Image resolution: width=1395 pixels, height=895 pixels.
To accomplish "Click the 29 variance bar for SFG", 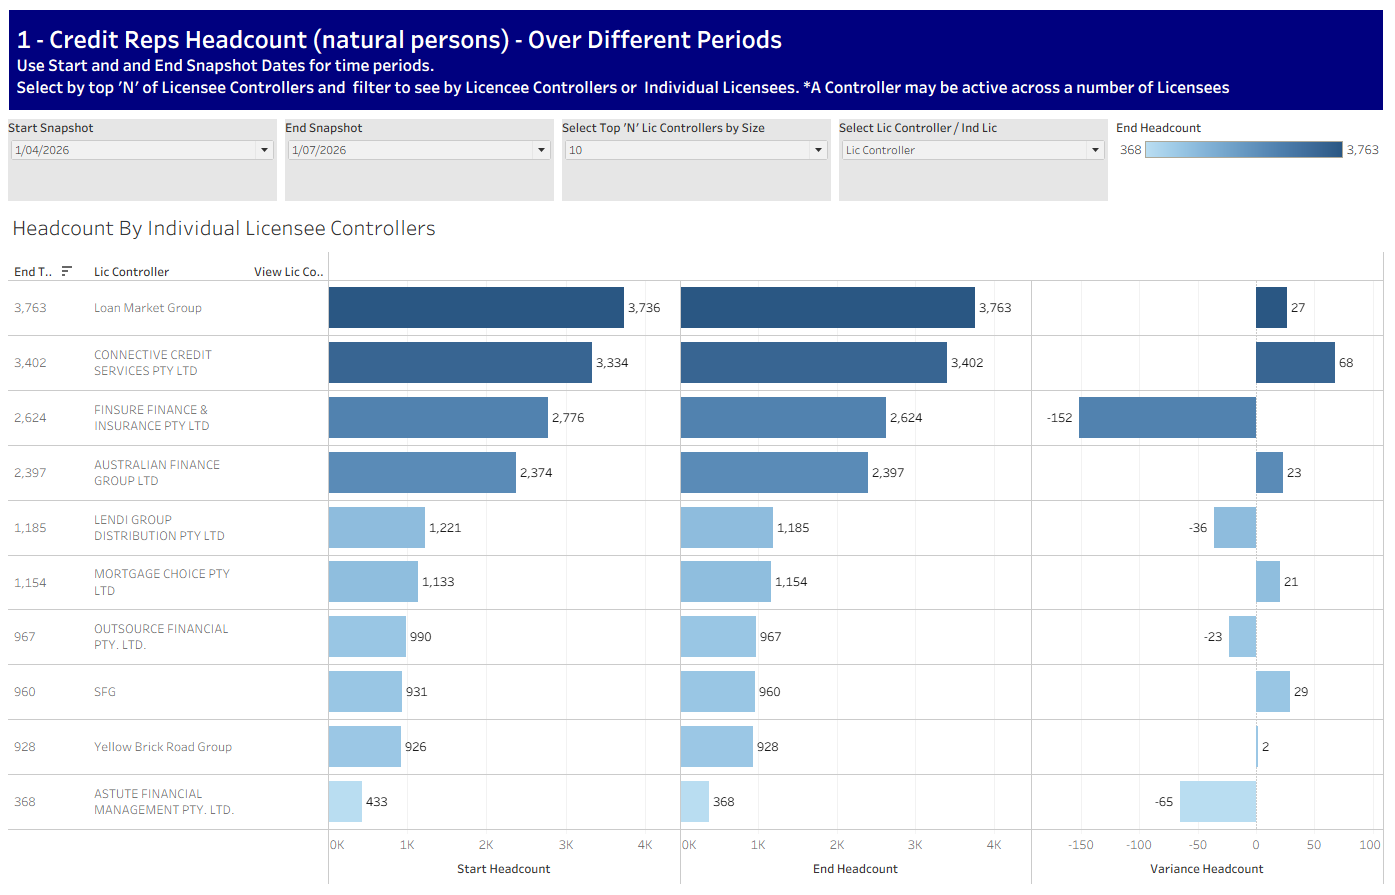I will click(x=1273, y=692).
